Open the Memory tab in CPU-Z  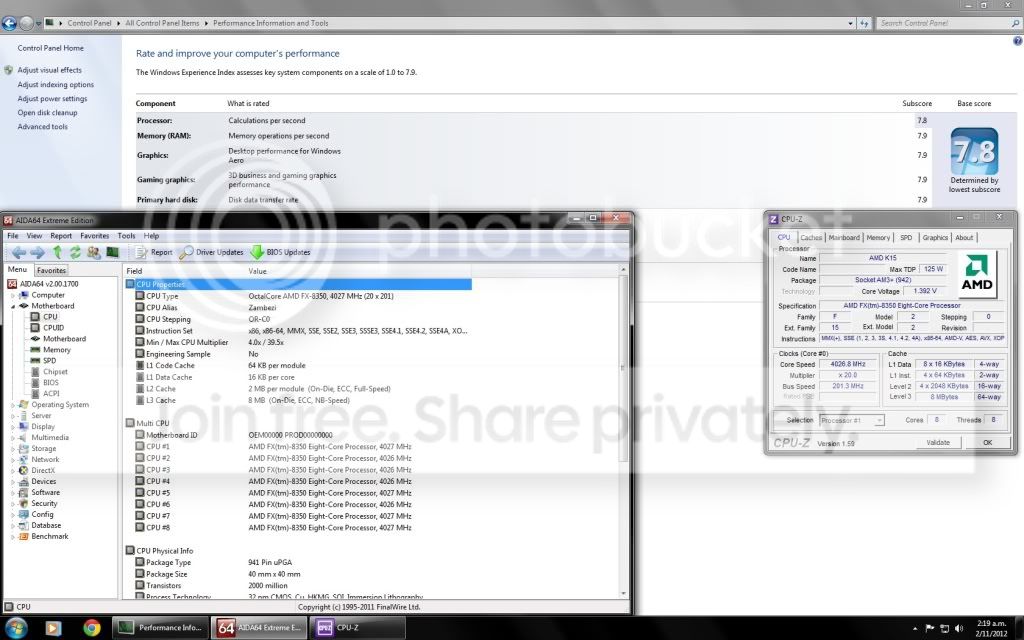tap(878, 238)
